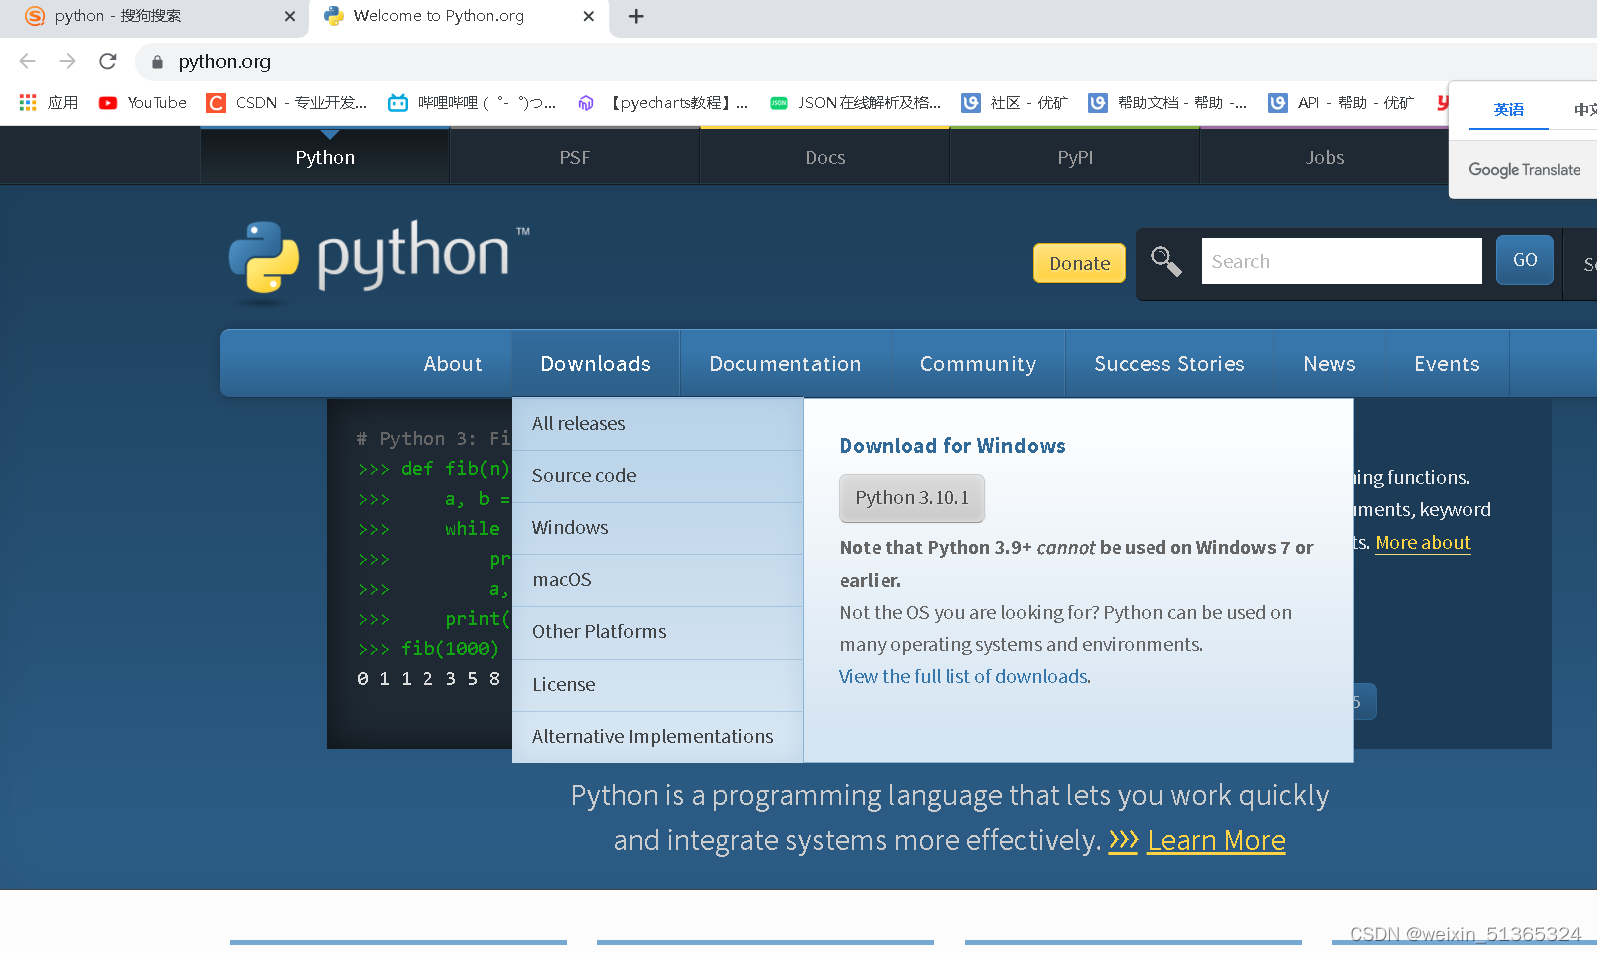This screenshot has height=953, width=1597.
Task: Open the YouTube bookmark
Action: [x=142, y=102]
